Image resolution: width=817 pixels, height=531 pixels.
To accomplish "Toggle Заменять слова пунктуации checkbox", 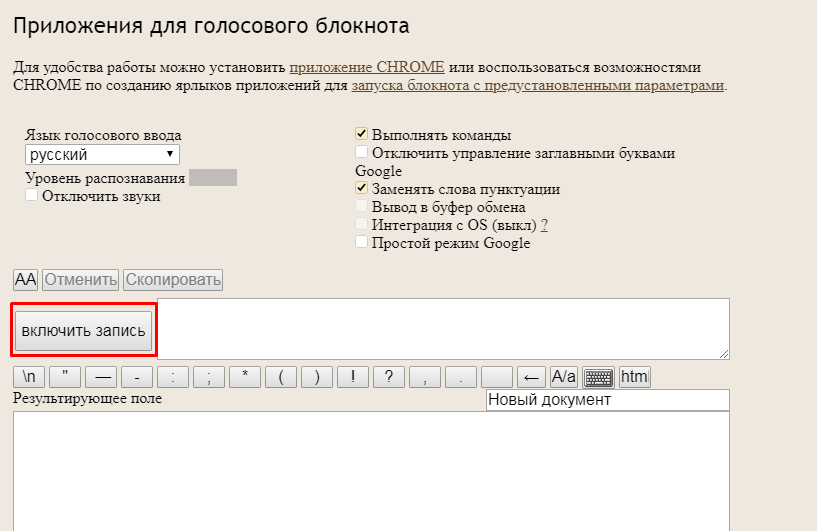I will pos(362,188).
